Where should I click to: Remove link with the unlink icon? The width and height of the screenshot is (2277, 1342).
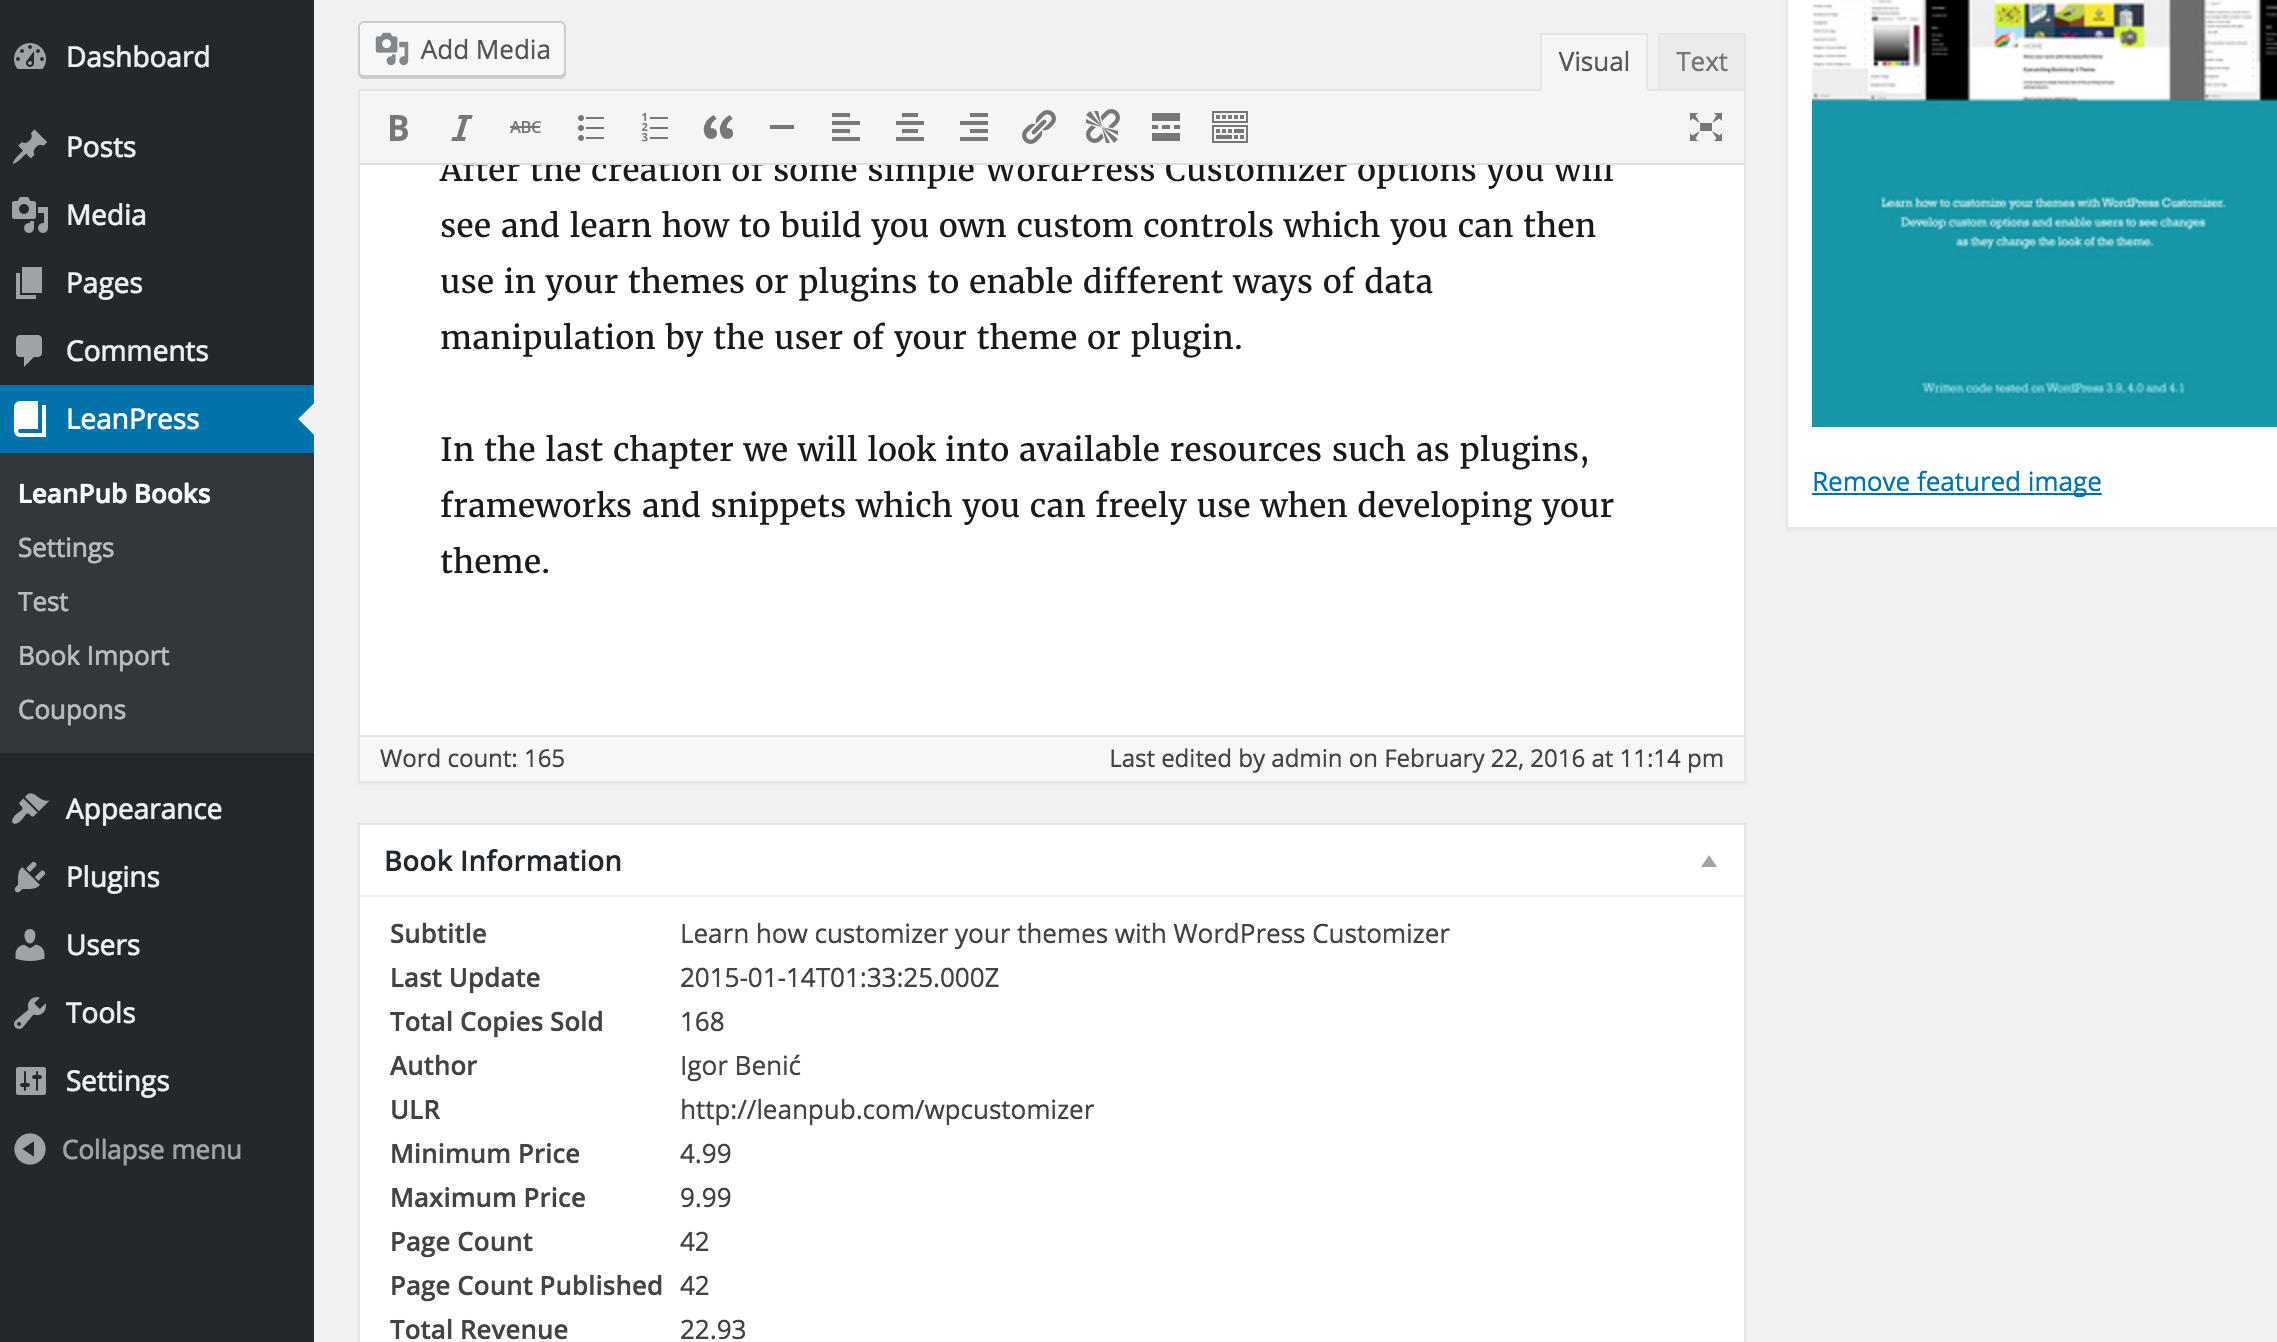[1102, 127]
